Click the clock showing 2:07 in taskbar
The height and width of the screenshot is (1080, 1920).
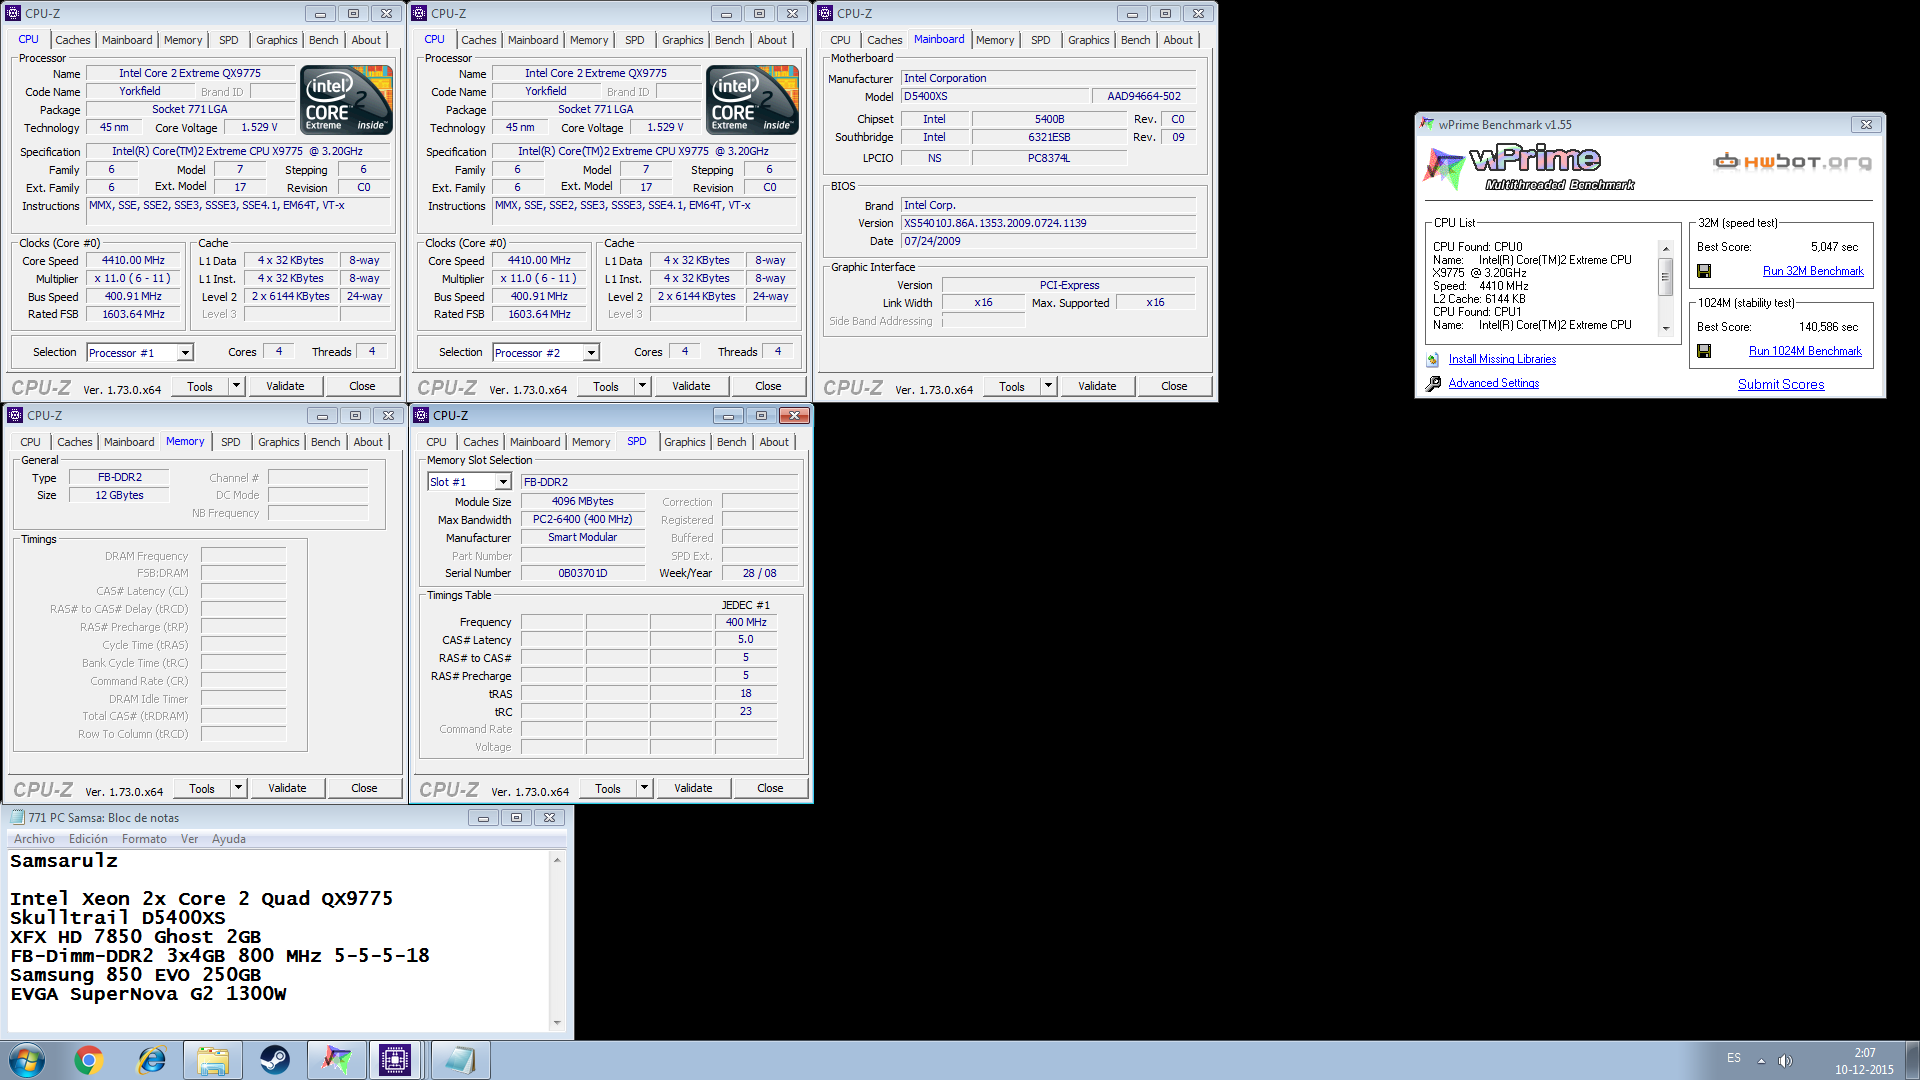pyautogui.click(x=1864, y=1052)
